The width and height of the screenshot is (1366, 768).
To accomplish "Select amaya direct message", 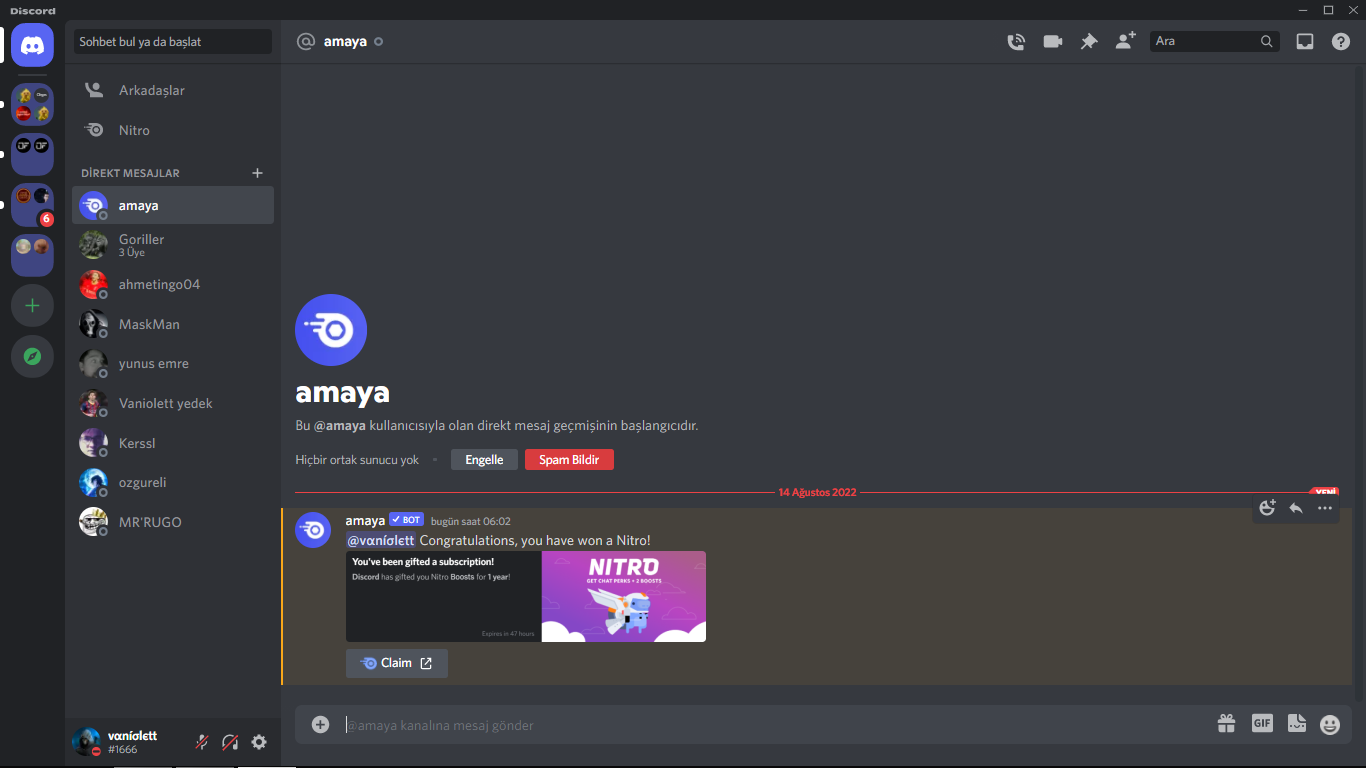I will pyautogui.click(x=173, y=205).
